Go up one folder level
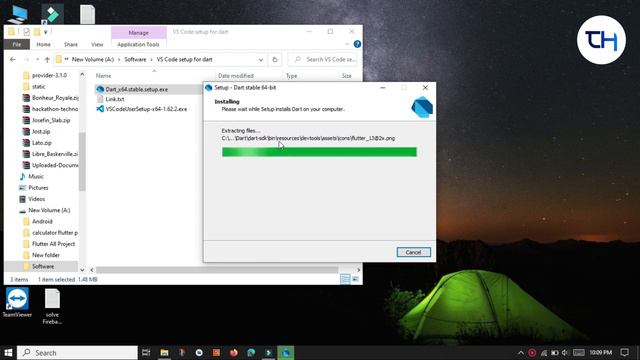Screen dimensions: 640x360 [x=47, y=60]
